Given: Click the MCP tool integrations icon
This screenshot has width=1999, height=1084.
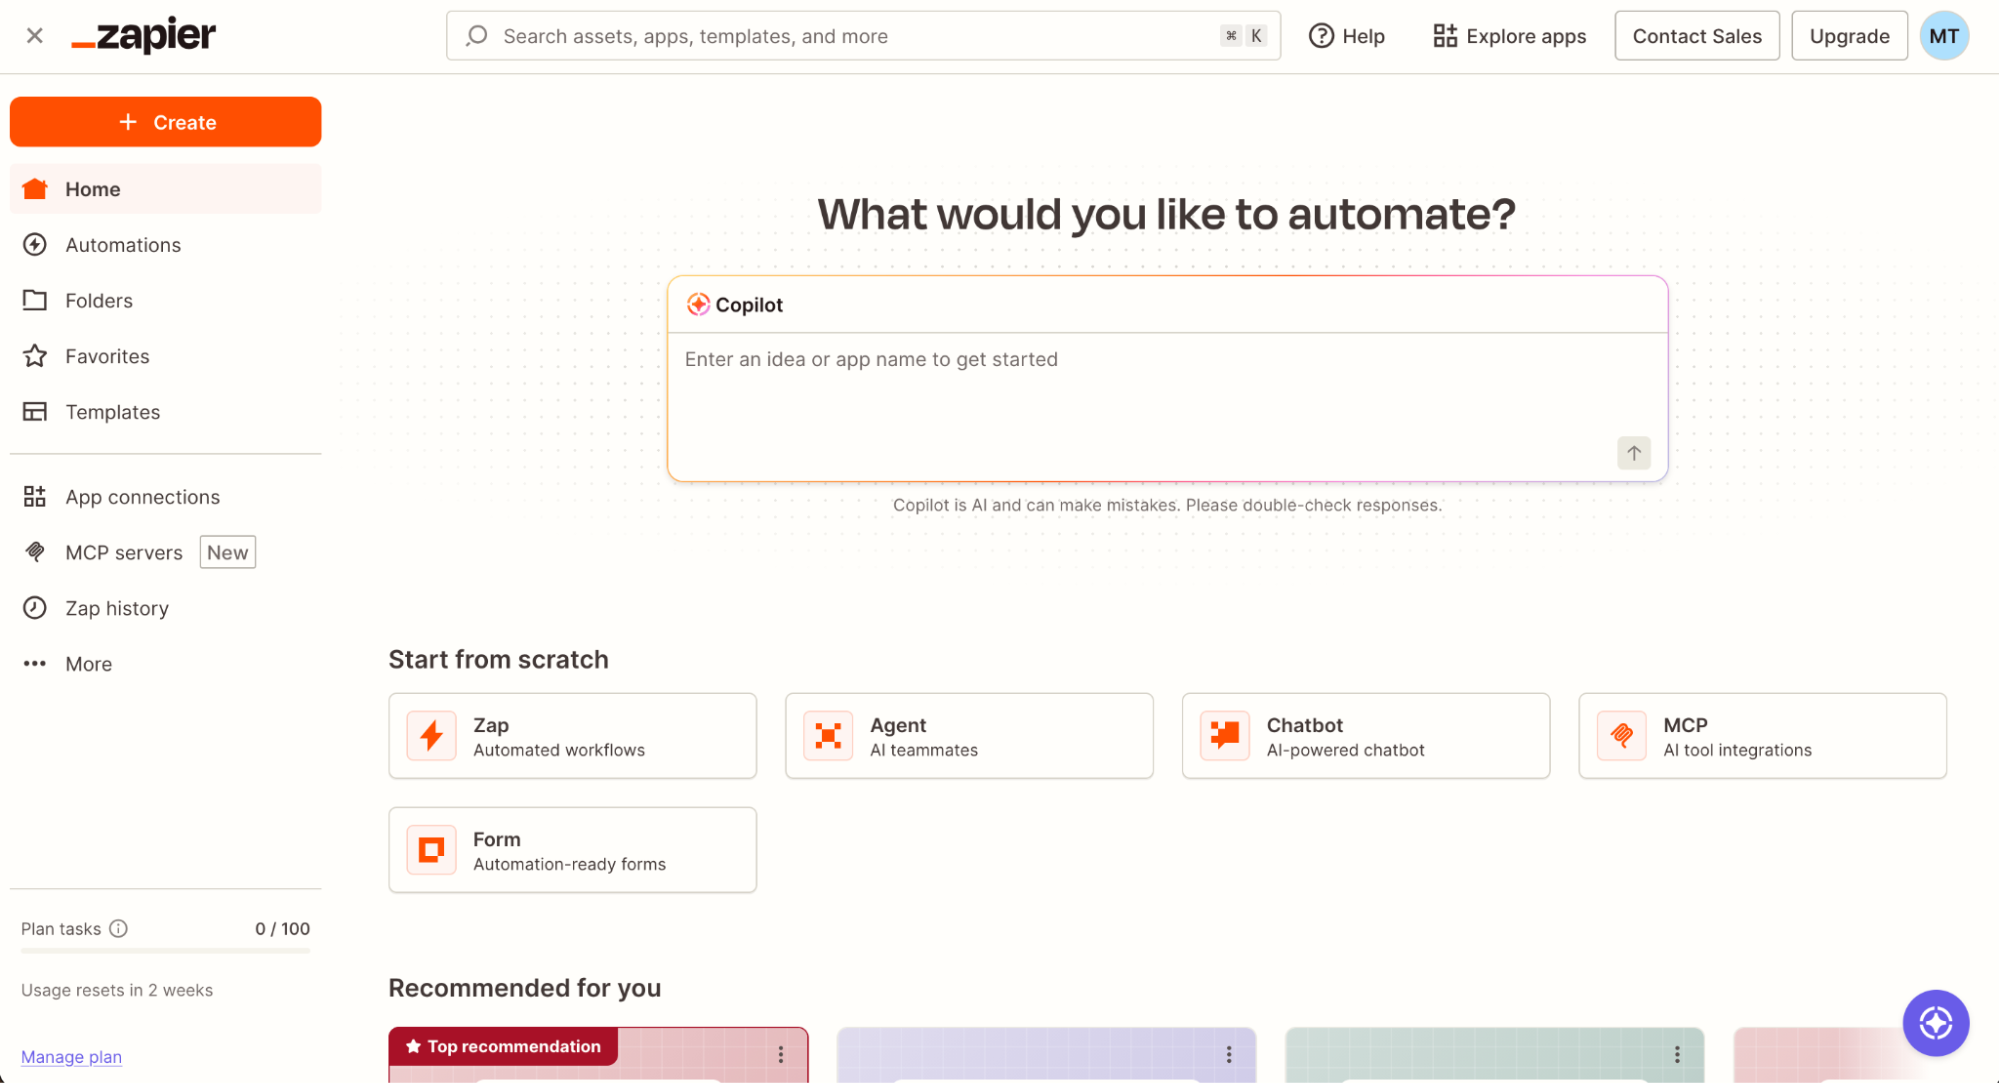Looking at the screenshot, I should (x=1622, y=736).
